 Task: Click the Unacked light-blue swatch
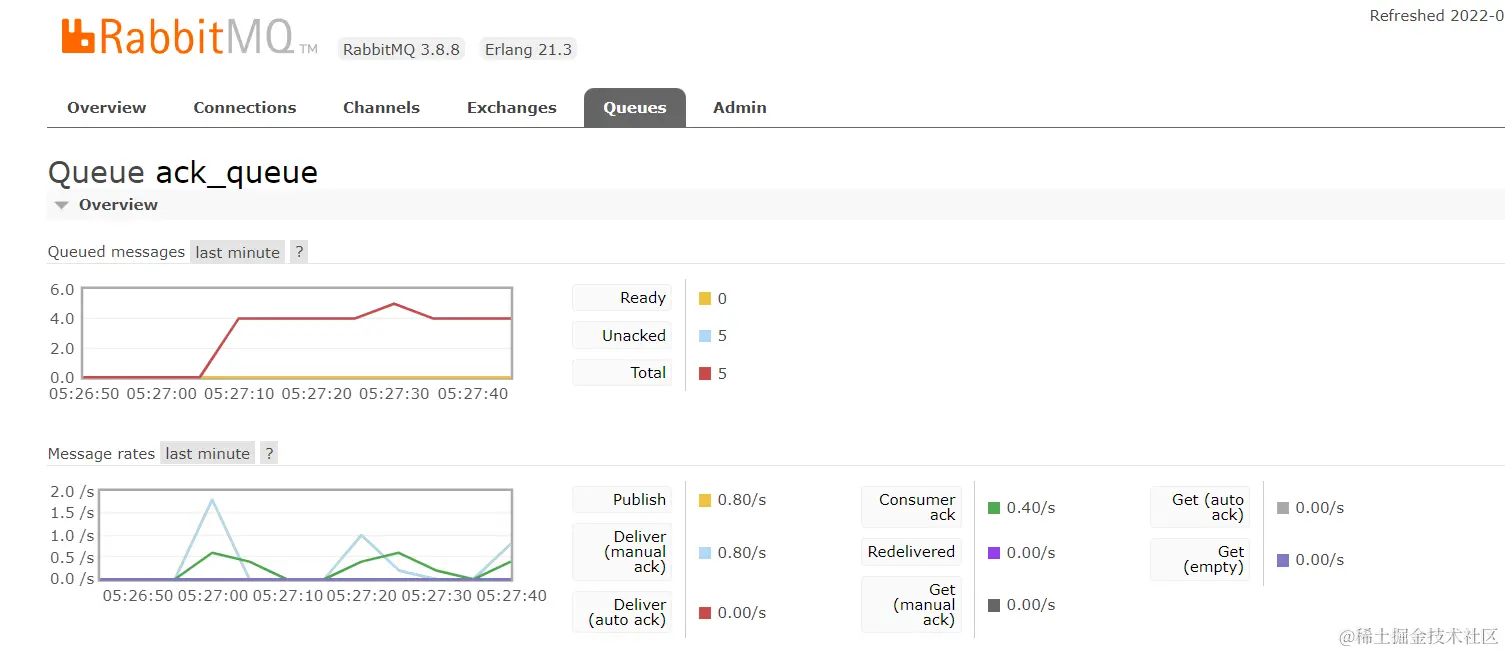point(705,336)
